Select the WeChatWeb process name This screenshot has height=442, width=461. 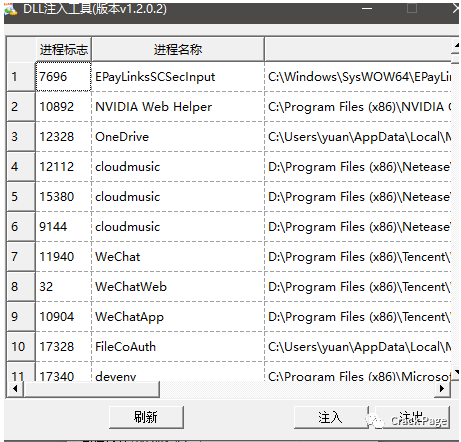(x=178, y=287)
